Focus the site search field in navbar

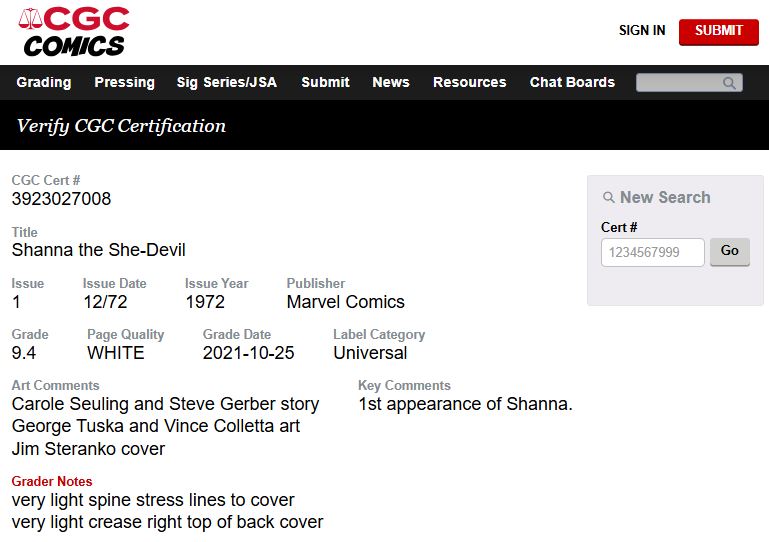680,83
